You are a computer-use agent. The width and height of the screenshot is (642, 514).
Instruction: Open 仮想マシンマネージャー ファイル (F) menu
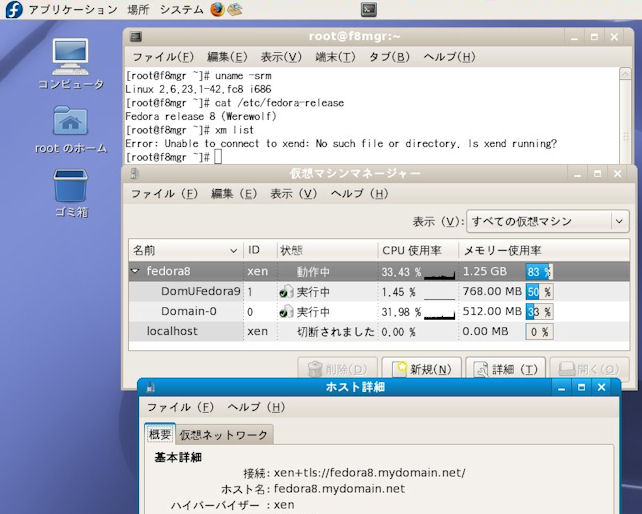(164, 193)
